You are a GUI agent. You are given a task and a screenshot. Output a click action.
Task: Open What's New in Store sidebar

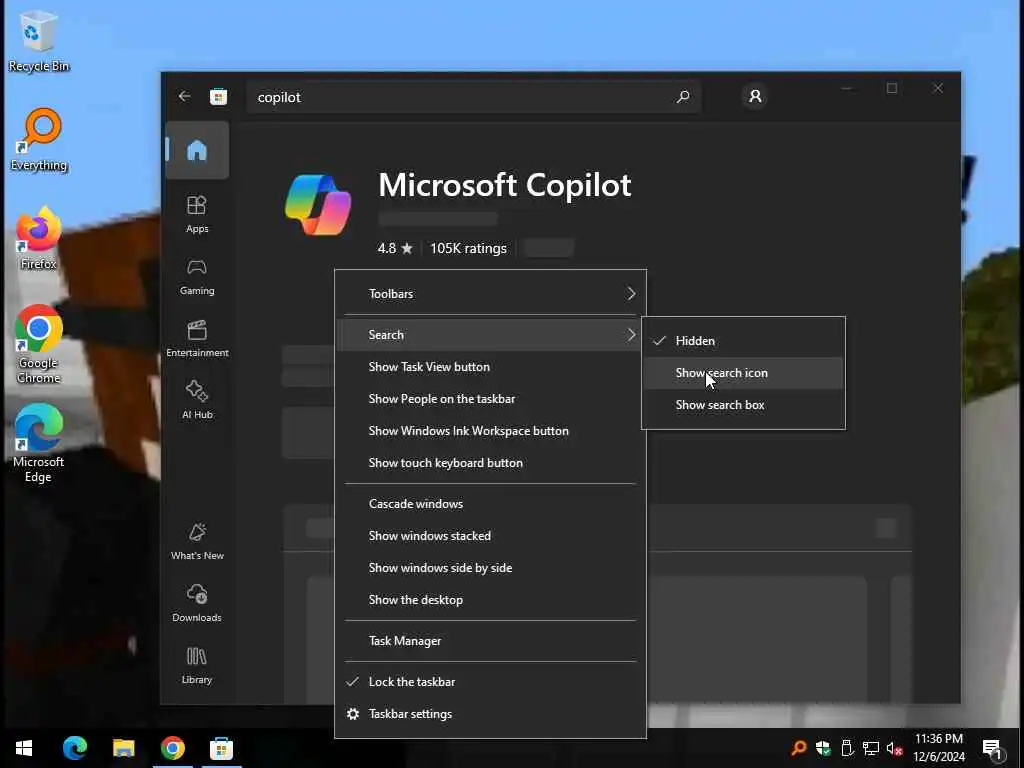click(x=197, y=541)
